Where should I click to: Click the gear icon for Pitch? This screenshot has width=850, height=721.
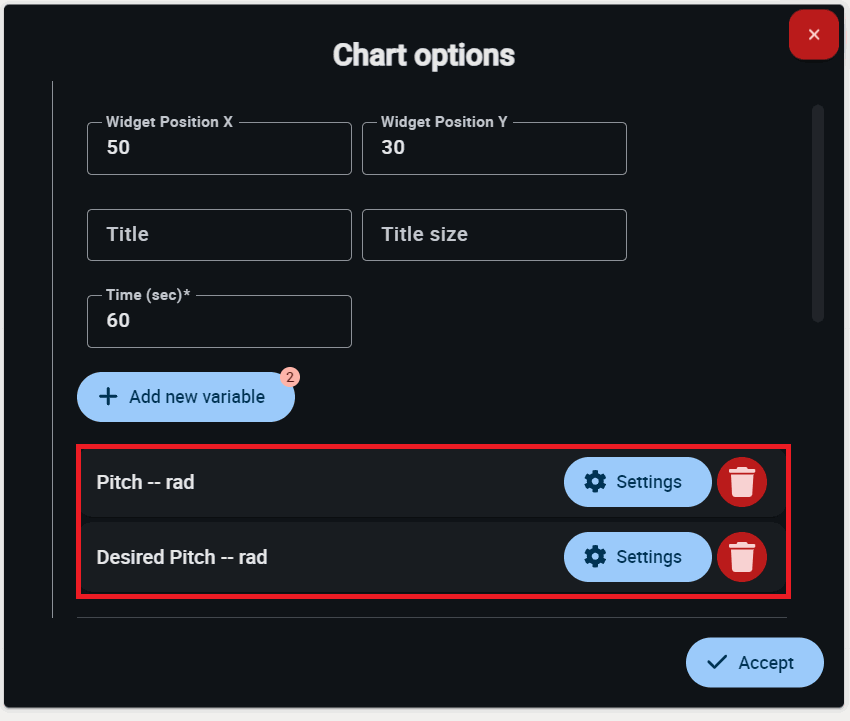click(595, 482)
